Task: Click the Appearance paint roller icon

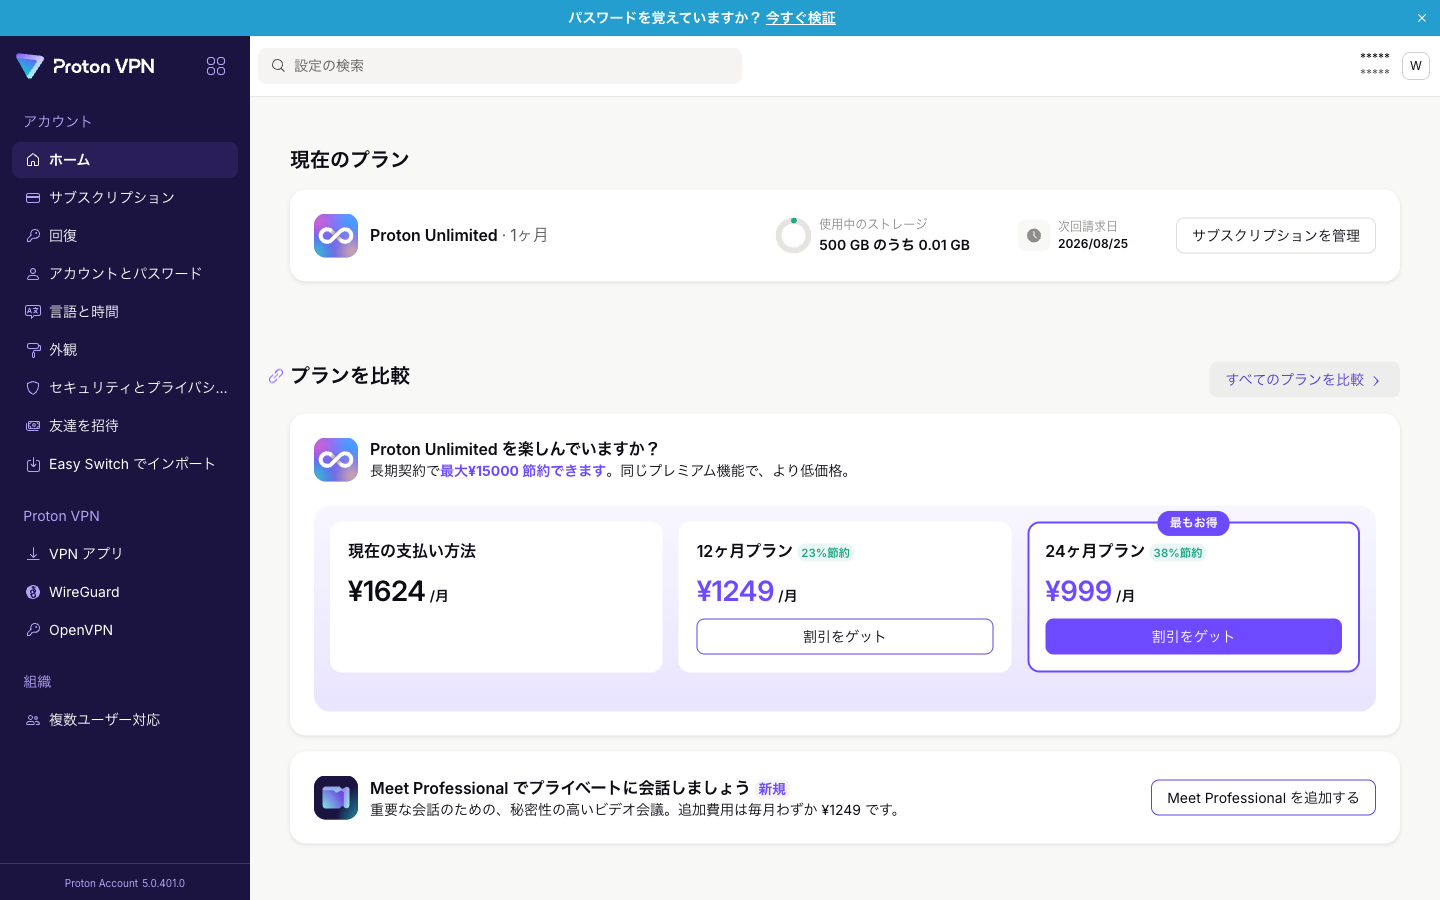Action: tap(33, 350)
